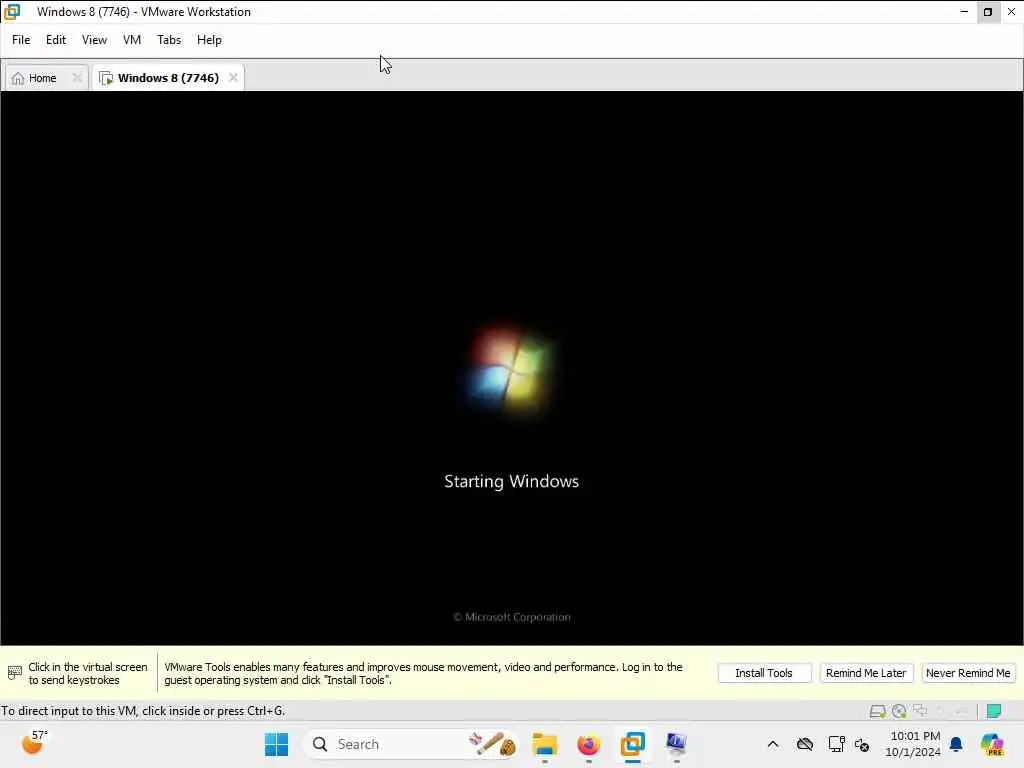Open the Help menu

[209, 40]
